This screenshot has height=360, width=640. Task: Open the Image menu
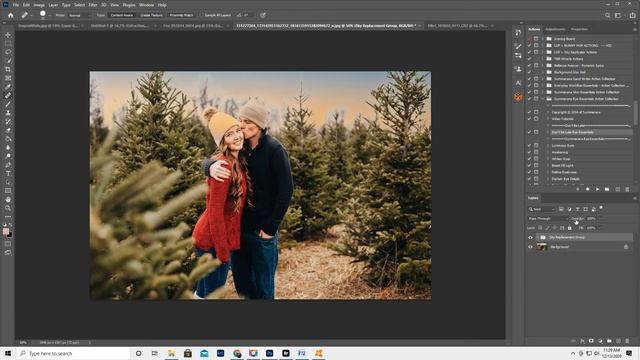coord(39,5)
